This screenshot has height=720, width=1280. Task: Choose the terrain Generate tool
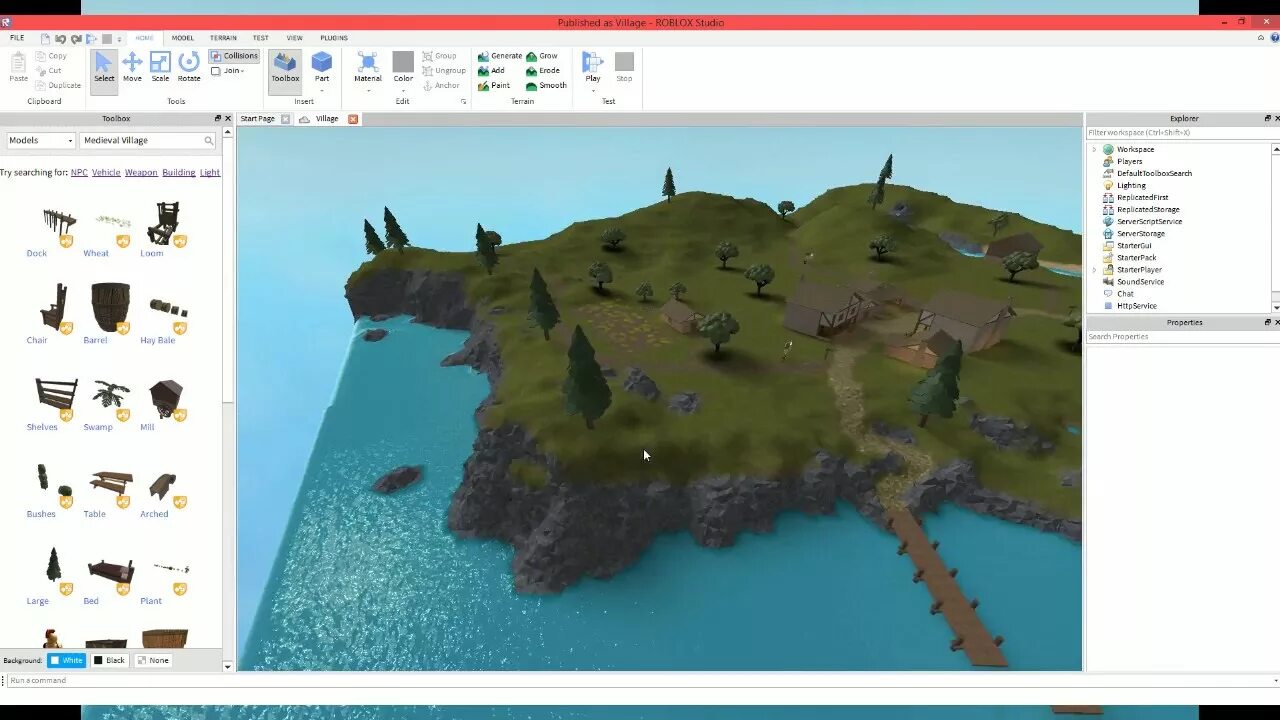click(500, 56)
